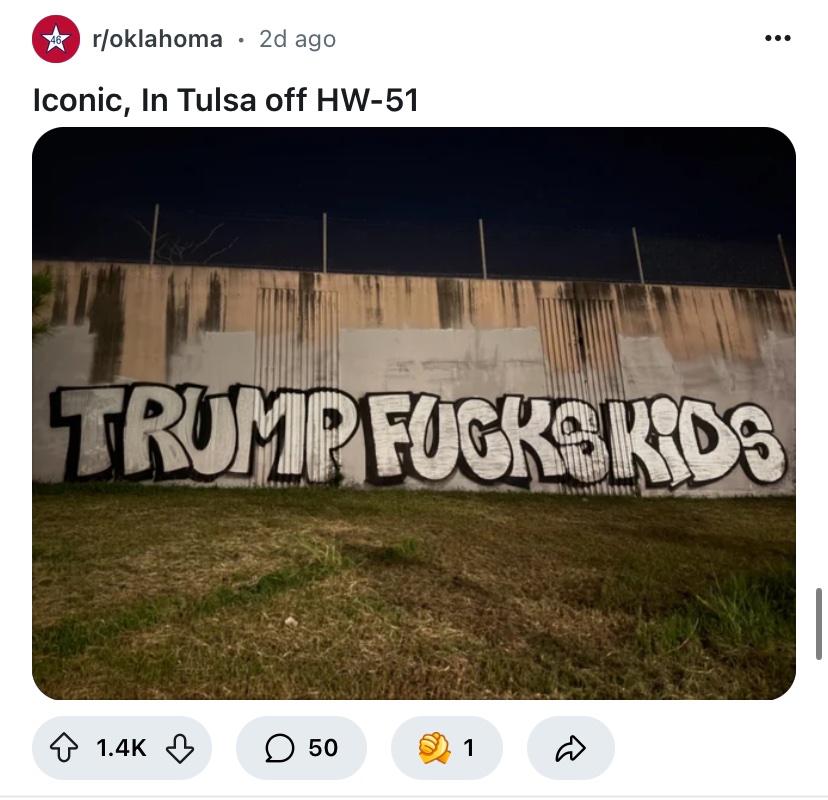Open the three-dot overflow menu
The width and height of the screenshot is (828, 800).
tap(778, 38)
